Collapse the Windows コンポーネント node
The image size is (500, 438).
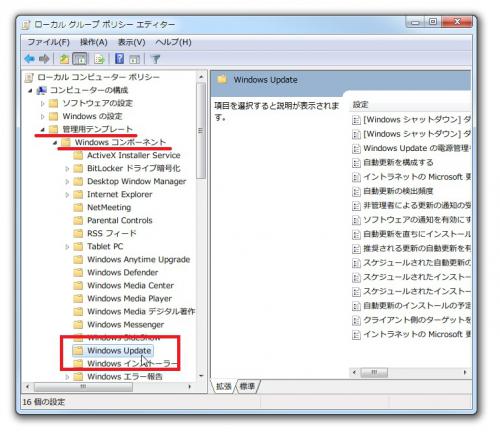[x=55, y=143]
